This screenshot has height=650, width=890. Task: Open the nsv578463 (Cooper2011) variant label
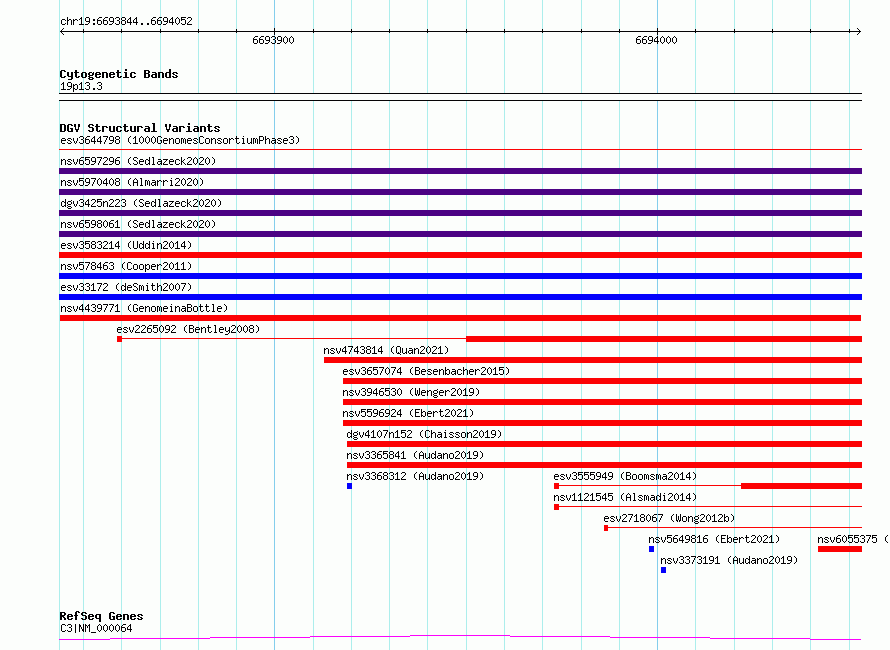(126, 266)
